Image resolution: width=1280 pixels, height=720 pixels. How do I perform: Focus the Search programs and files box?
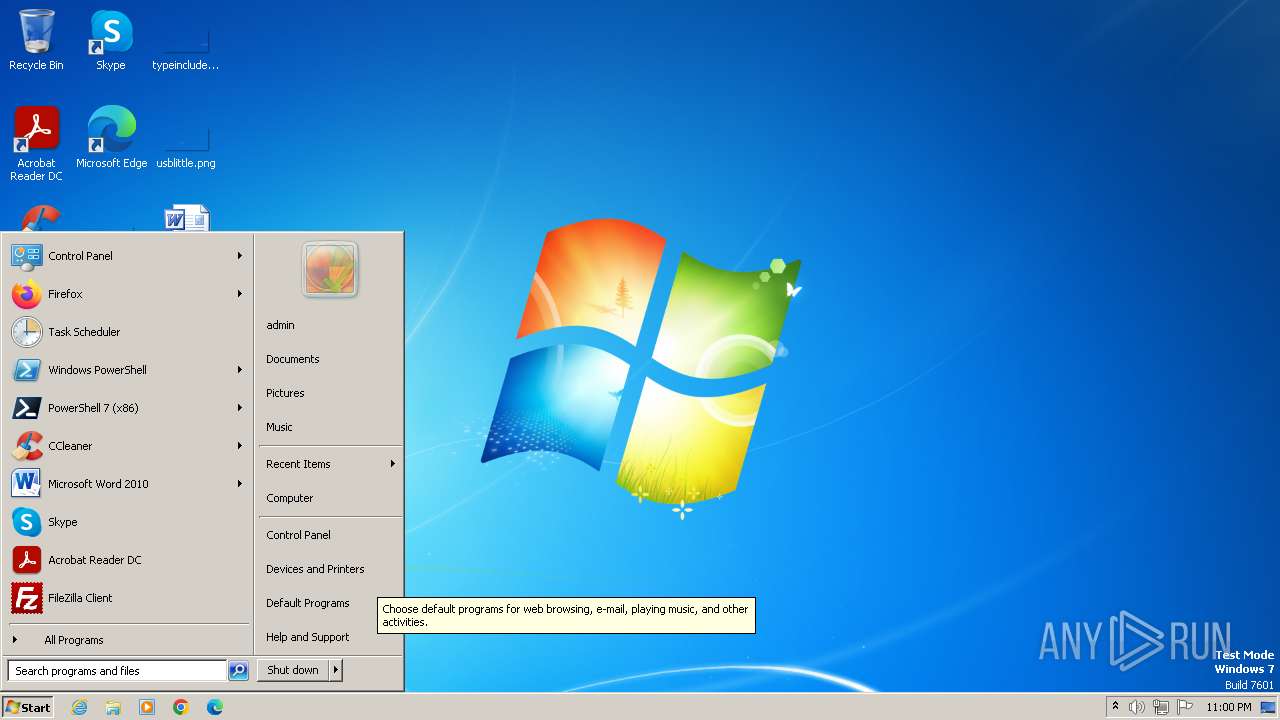pyautogui.click(x=117, y=671)
